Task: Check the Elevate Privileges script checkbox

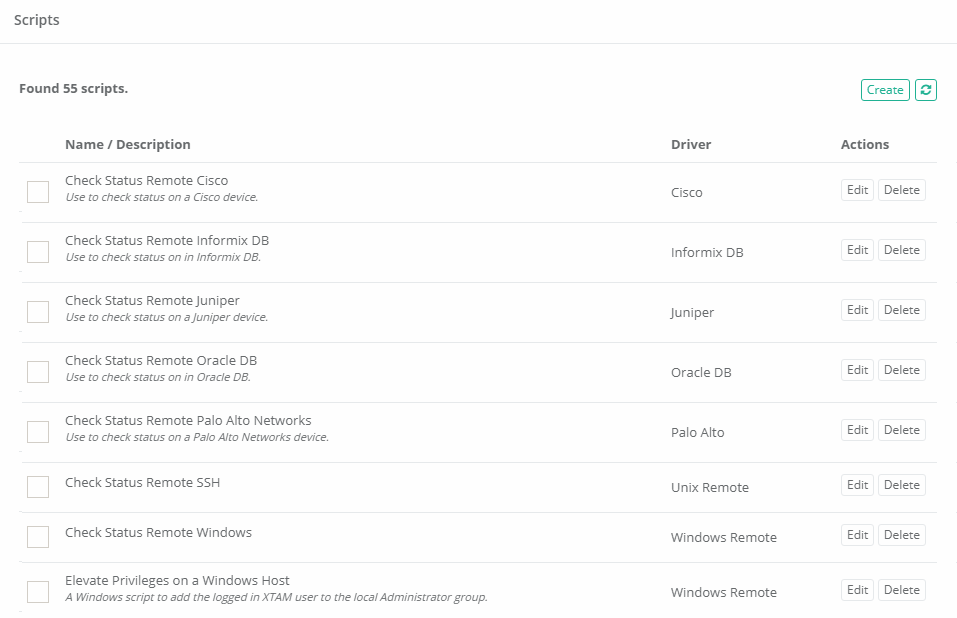Action: pyautogui.click(x=38, y=592)
